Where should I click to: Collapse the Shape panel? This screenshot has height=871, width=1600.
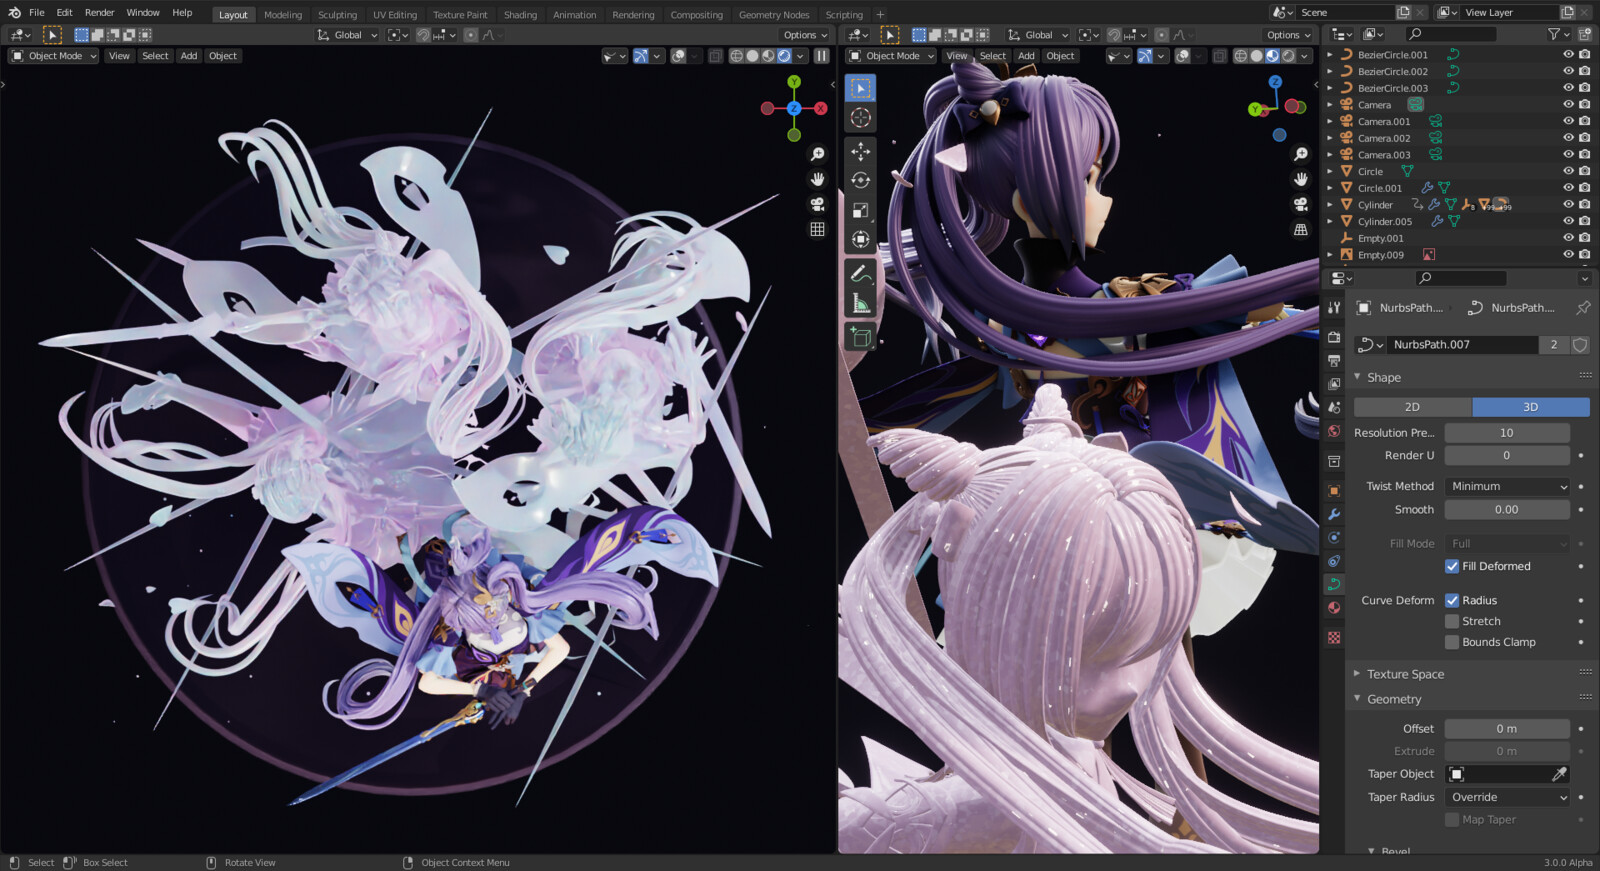[1357, 377]
